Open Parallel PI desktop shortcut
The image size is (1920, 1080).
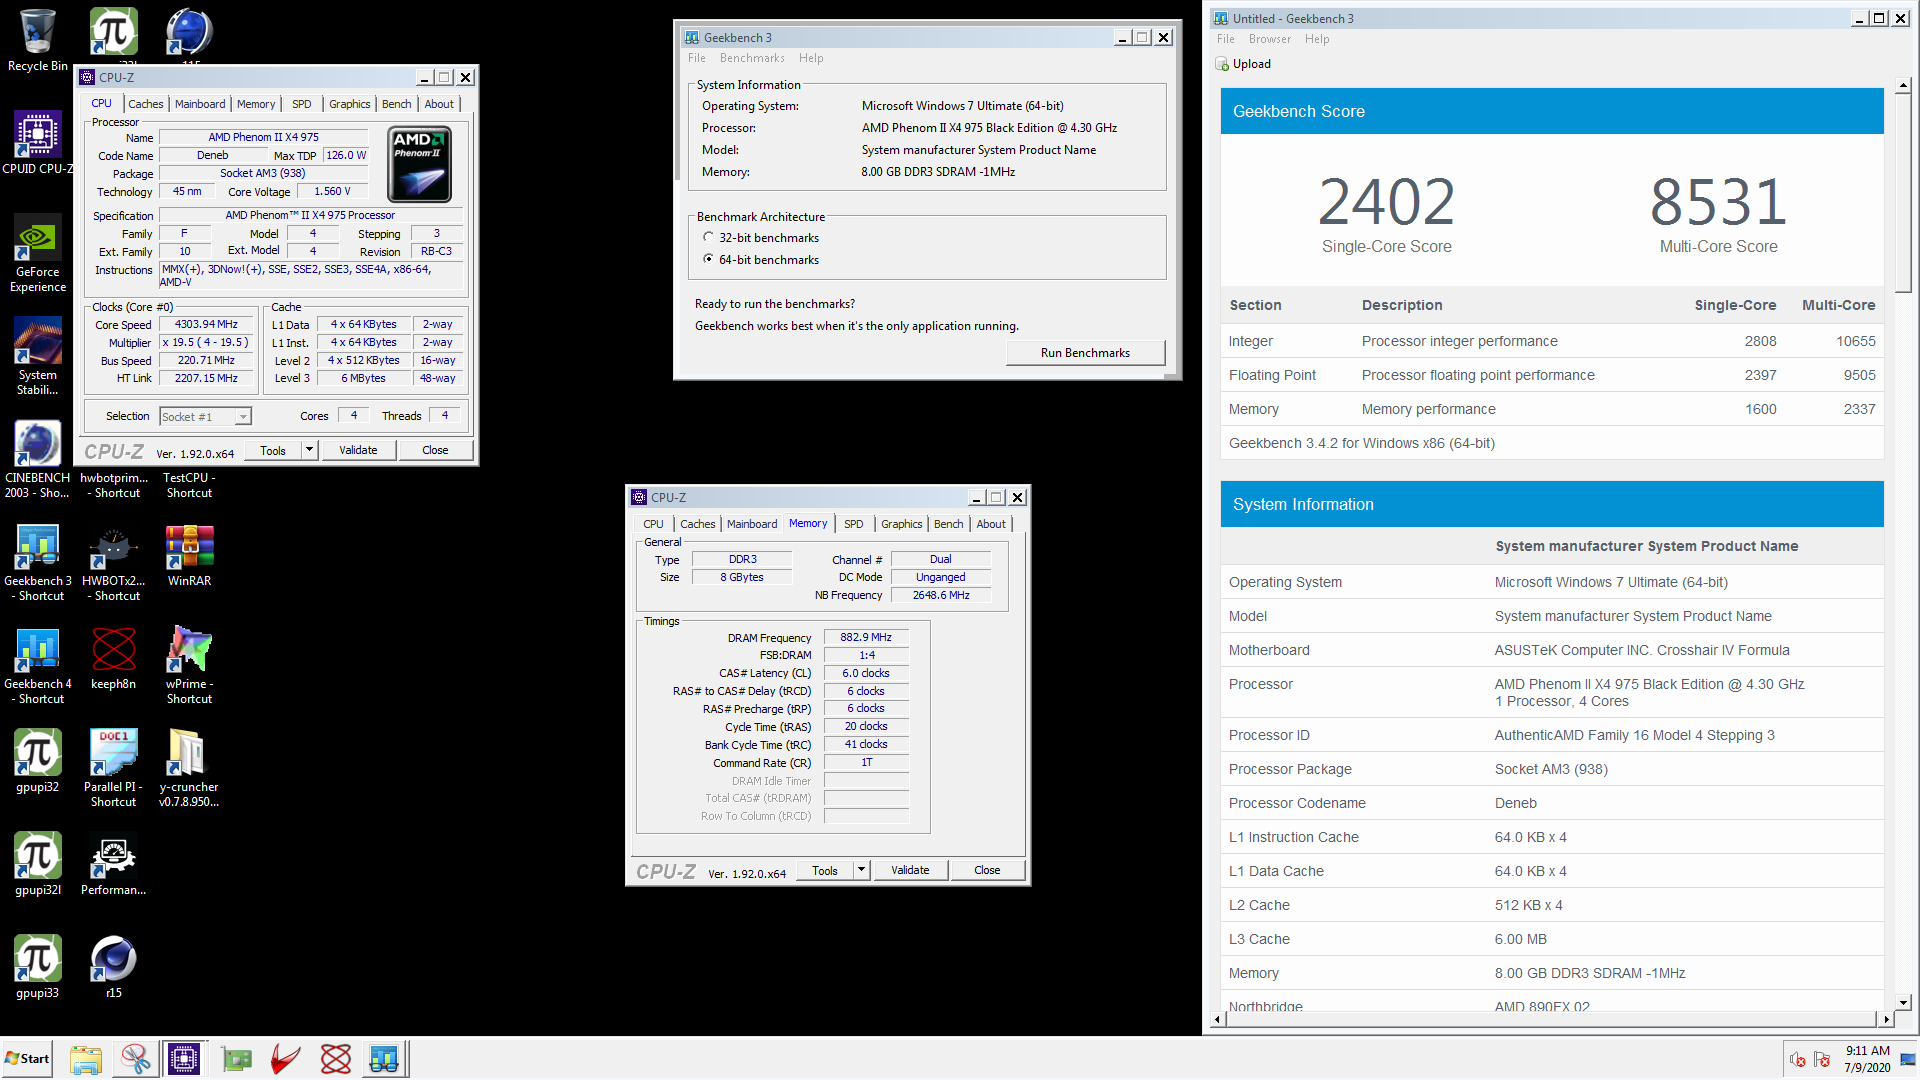tap(114, 769)
